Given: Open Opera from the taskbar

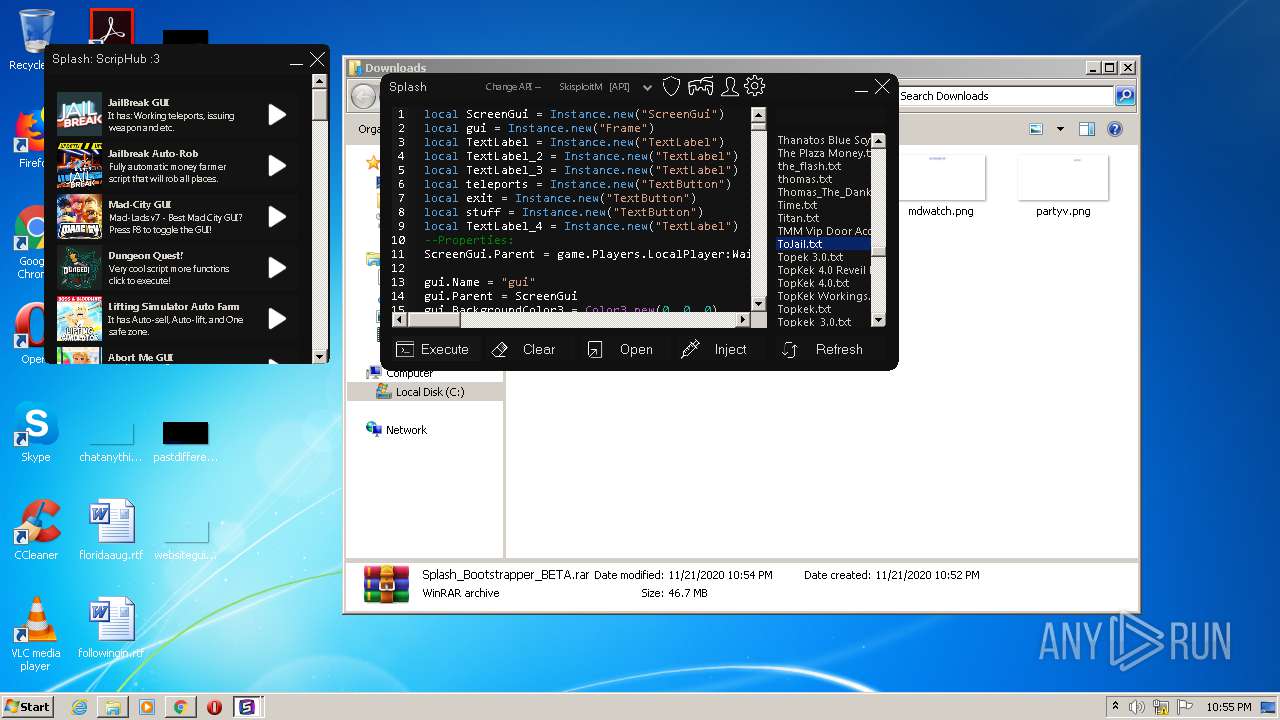Looking at the screenshot, I should [x=214, y=707].
